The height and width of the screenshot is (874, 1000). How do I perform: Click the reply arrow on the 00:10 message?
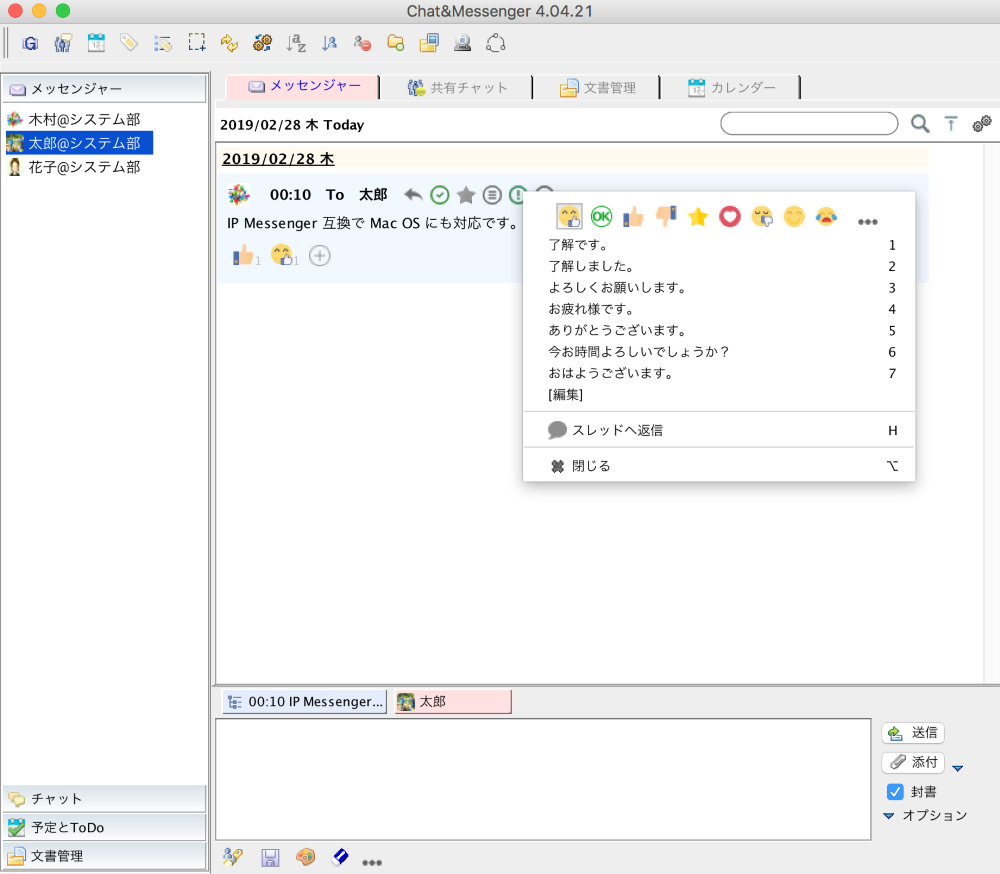point(413,195)
